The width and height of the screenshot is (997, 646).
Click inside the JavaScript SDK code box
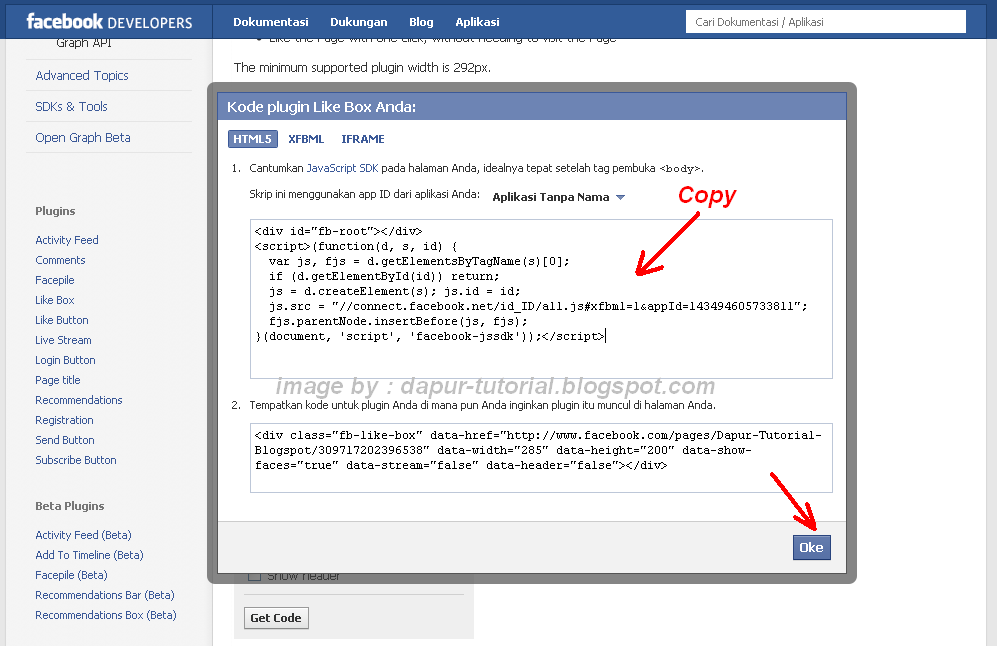coord(541,299)
